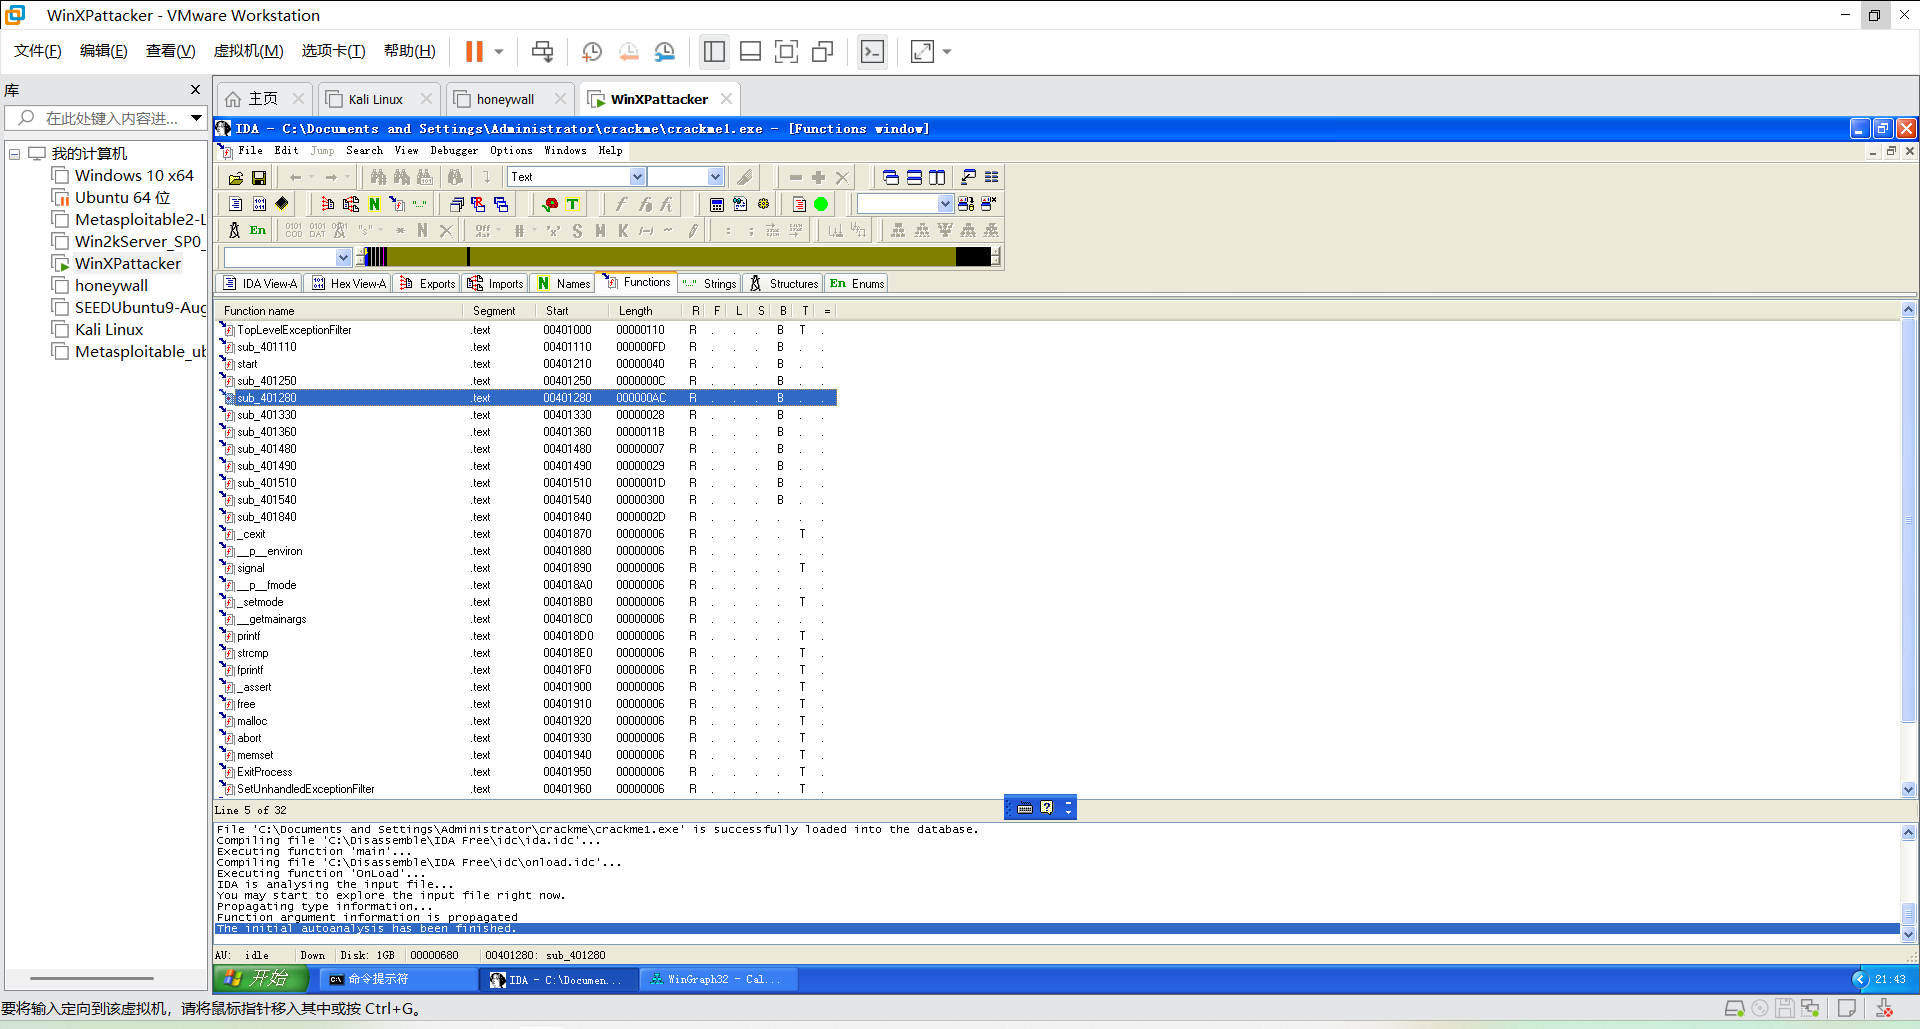Toggle the VMware thumbnail bar
Image resolution: width=1920 pixels, height=1029 pixels.
pos(750,51)
